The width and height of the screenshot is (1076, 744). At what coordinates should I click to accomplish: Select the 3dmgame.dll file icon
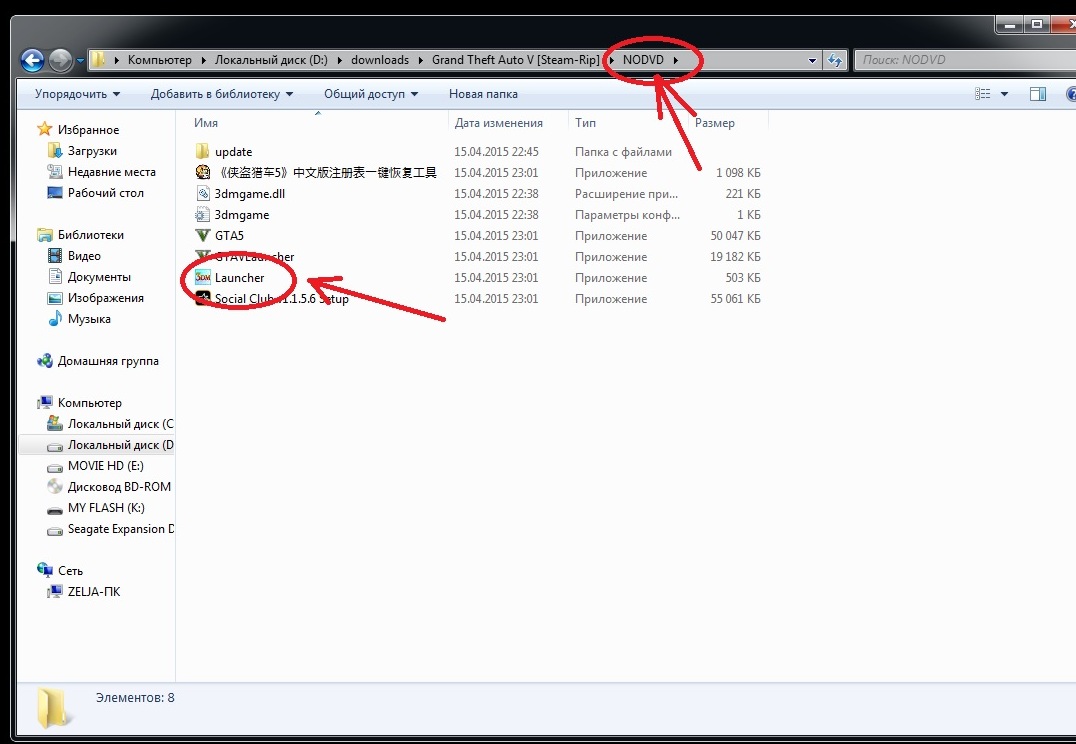coord(202,194)
